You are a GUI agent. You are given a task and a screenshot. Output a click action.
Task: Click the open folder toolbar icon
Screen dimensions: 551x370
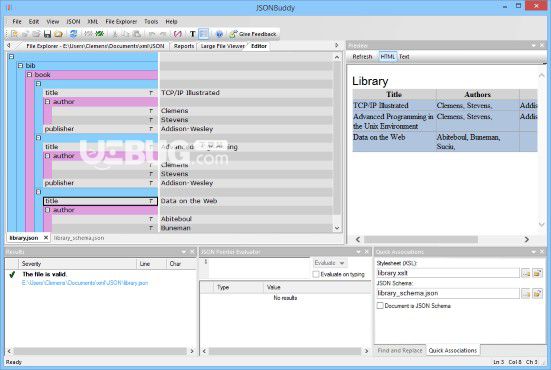point(58,34)
